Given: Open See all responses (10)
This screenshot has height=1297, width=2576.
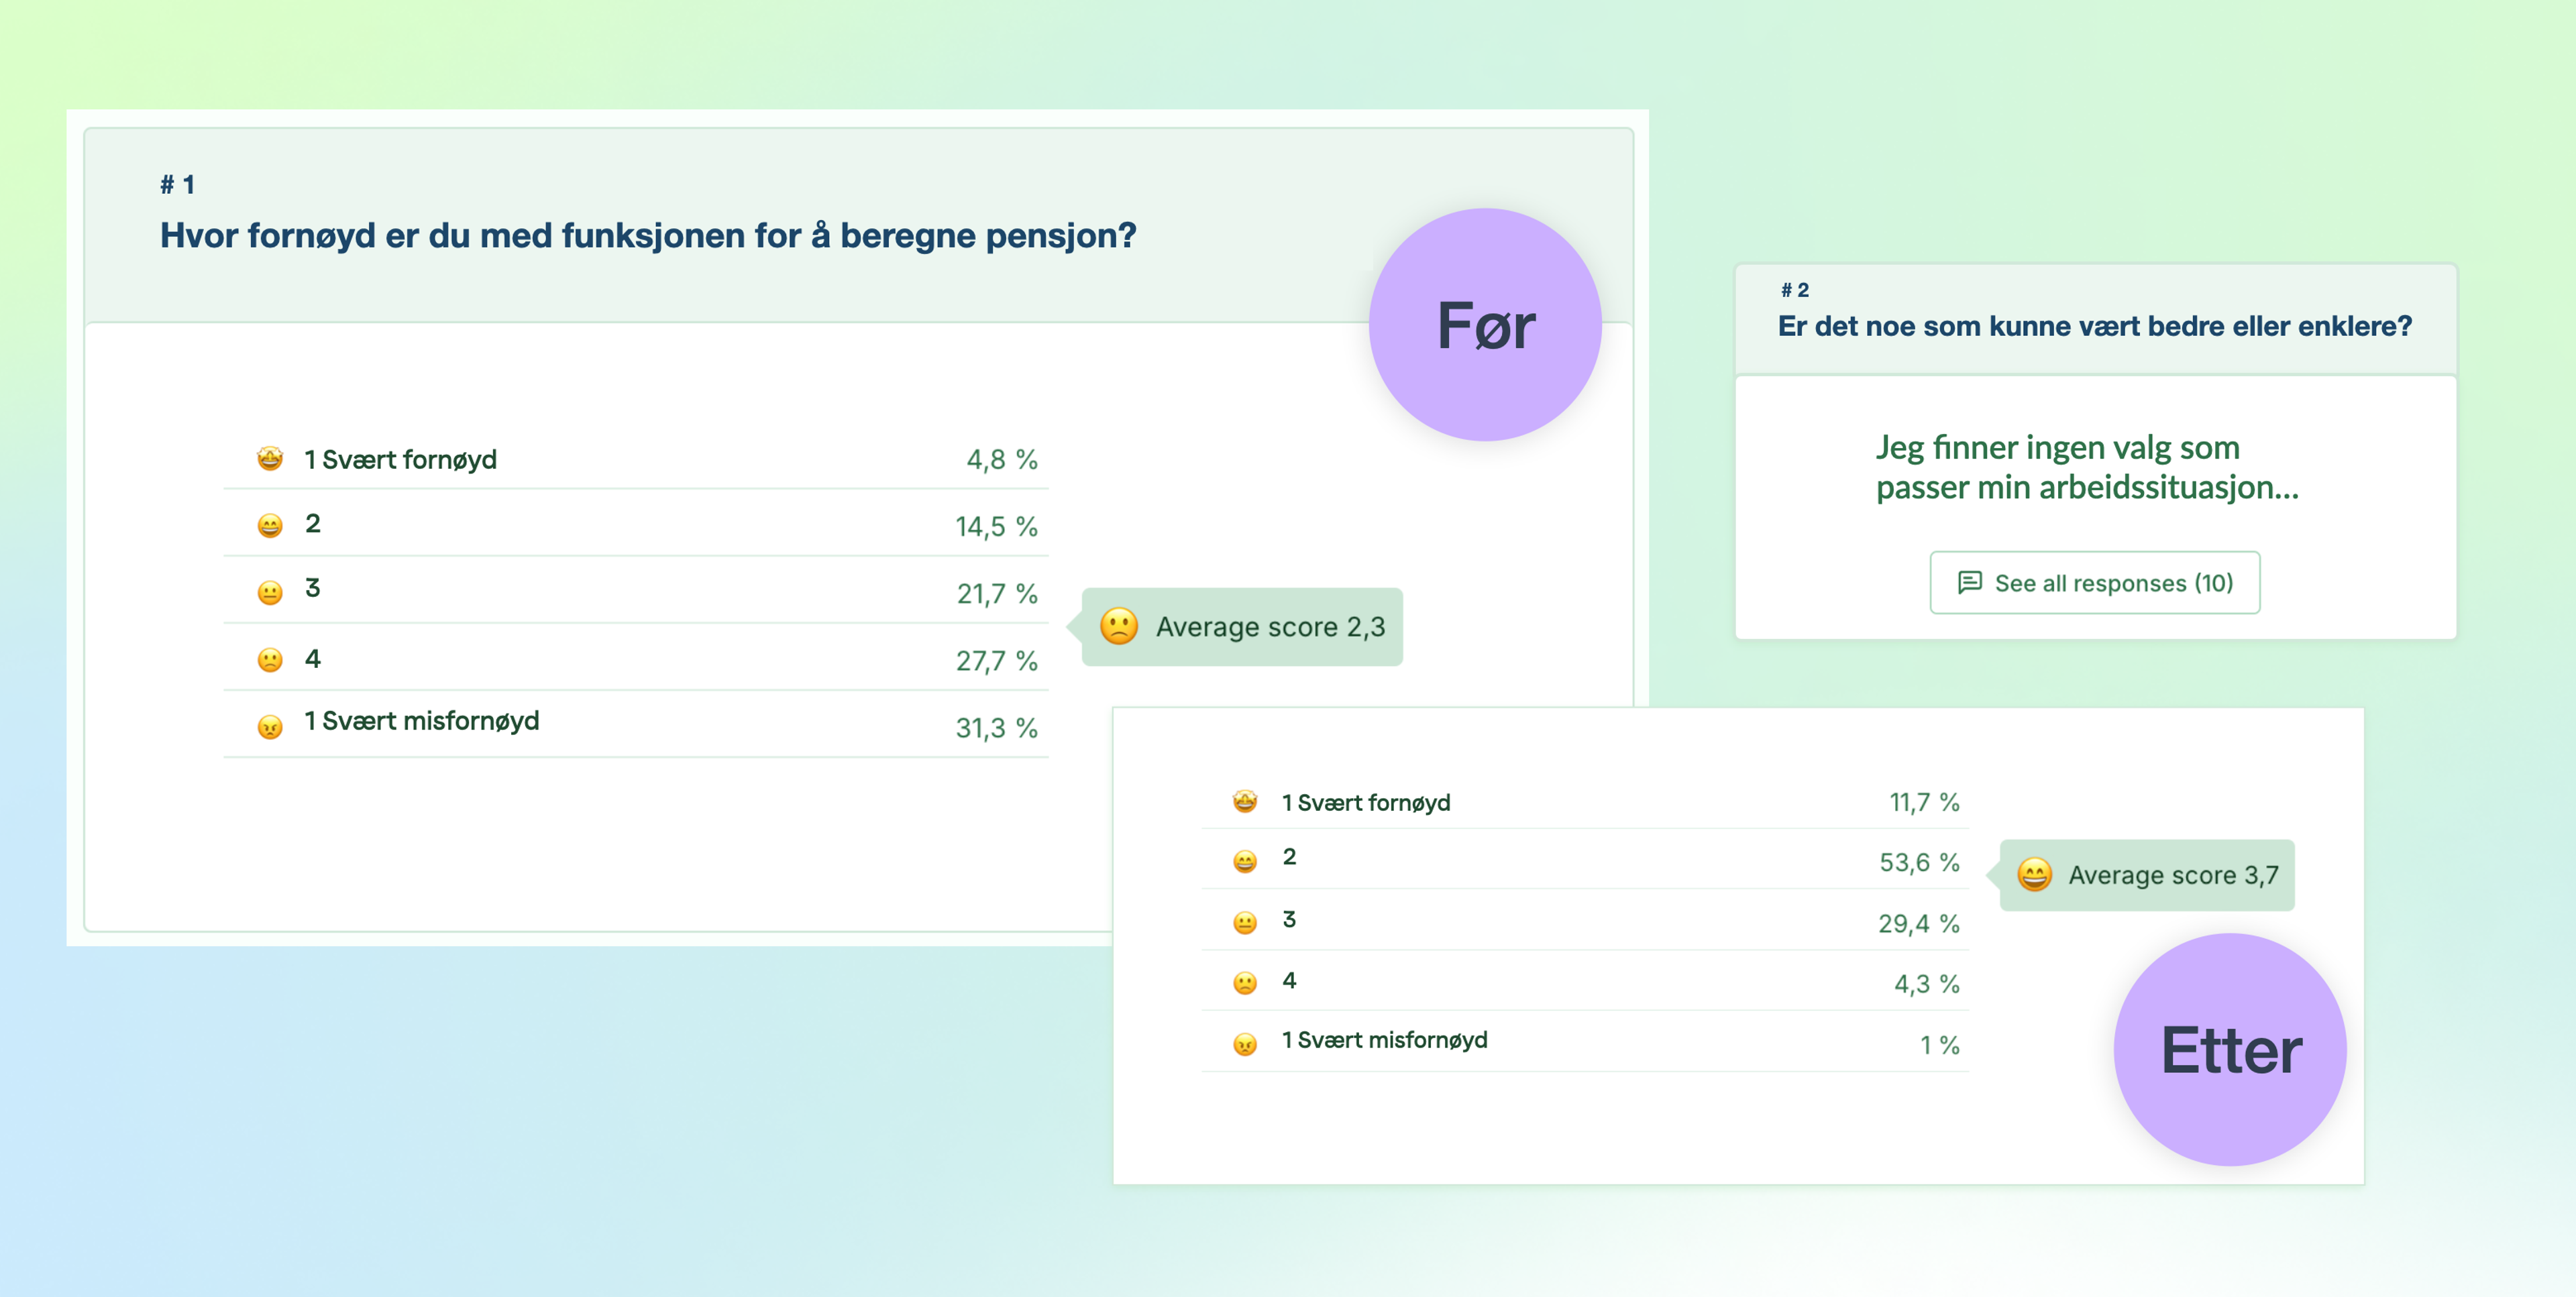Looking at the screenshot, I should 2094,582.
